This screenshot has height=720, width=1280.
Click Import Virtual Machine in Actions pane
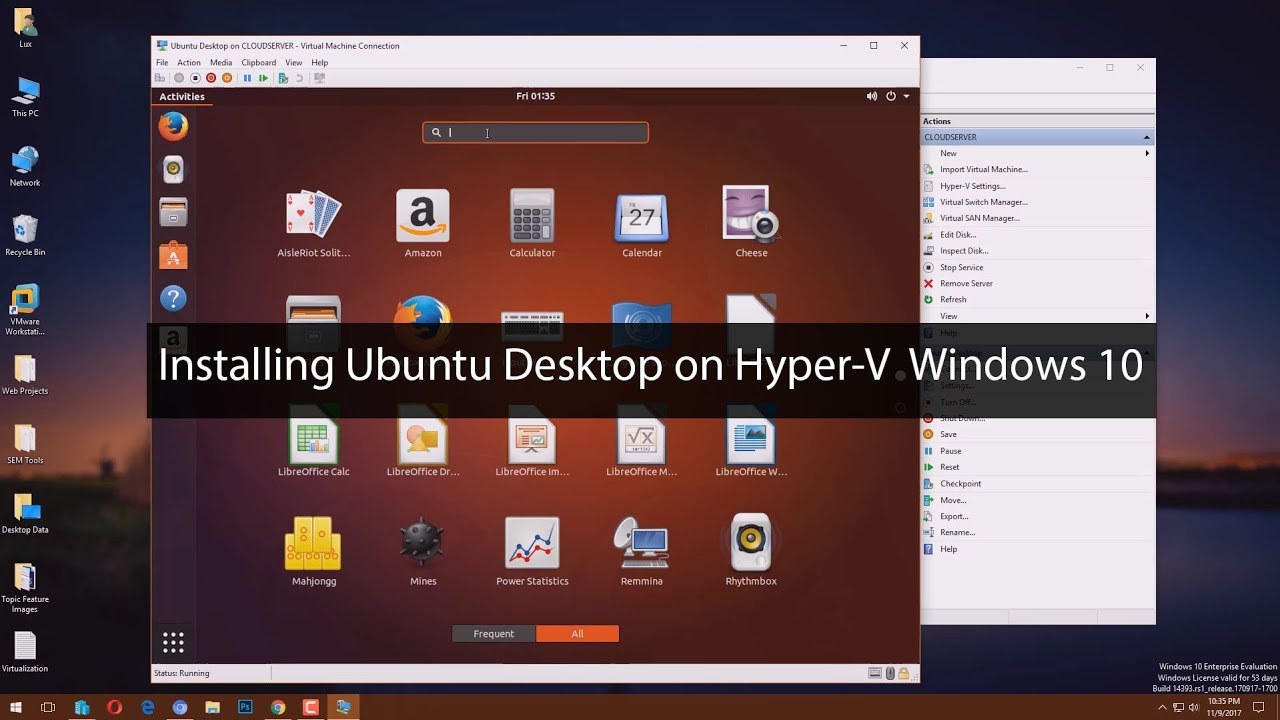click(x=983, y=169)
